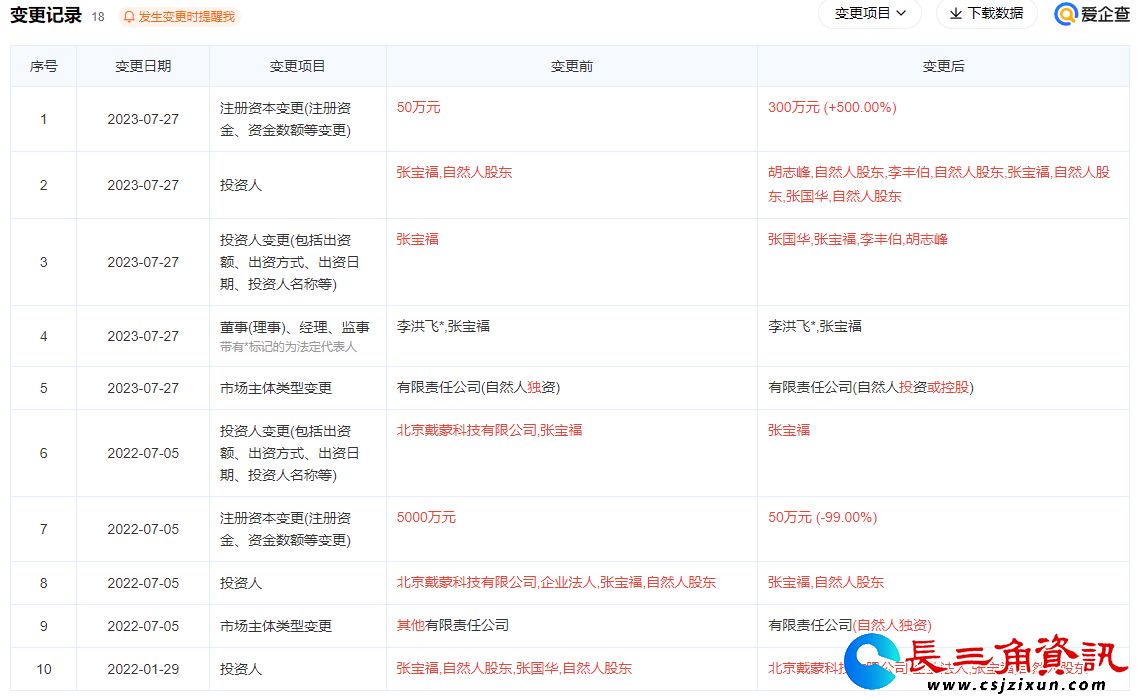Image resolution: width=1137 pixels, height=696 pixels.
Task: Open 李洪飞 in row 4 变更前 column
Action: coord(418,326)
